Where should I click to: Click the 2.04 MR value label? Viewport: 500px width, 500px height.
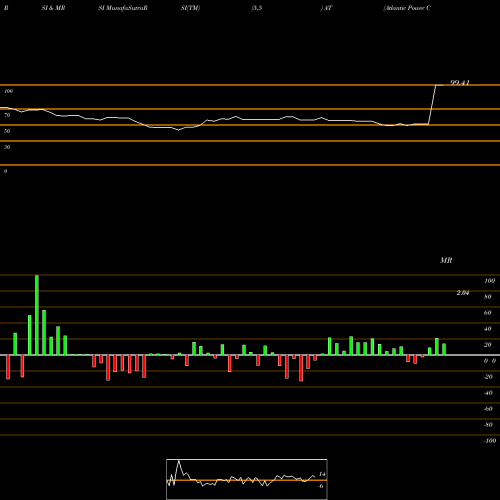click(463, 293)
